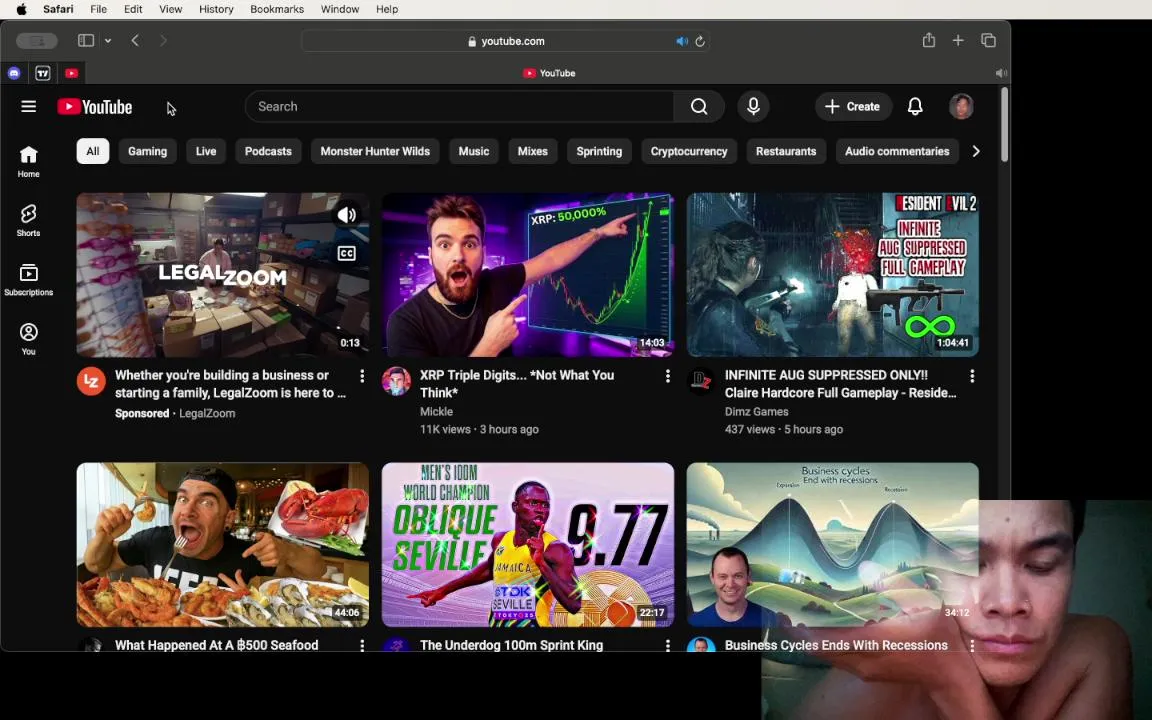Open Subscriptions in the sidebar

29,280
